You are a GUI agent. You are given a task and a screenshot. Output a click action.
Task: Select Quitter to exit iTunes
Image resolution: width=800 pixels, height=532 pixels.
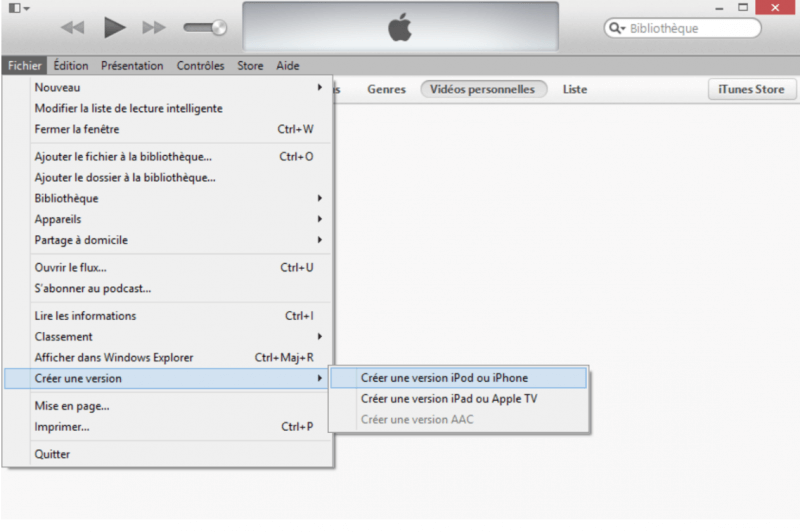pyautogui.click(x=167, y=454)
